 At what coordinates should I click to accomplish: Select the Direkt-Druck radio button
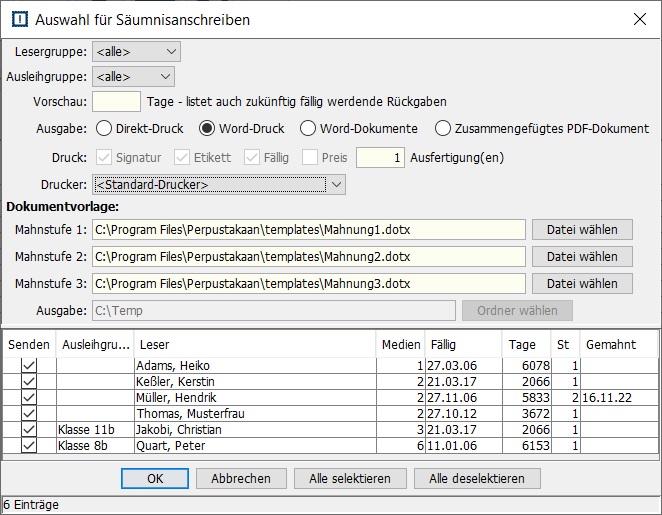pos(104,128)
